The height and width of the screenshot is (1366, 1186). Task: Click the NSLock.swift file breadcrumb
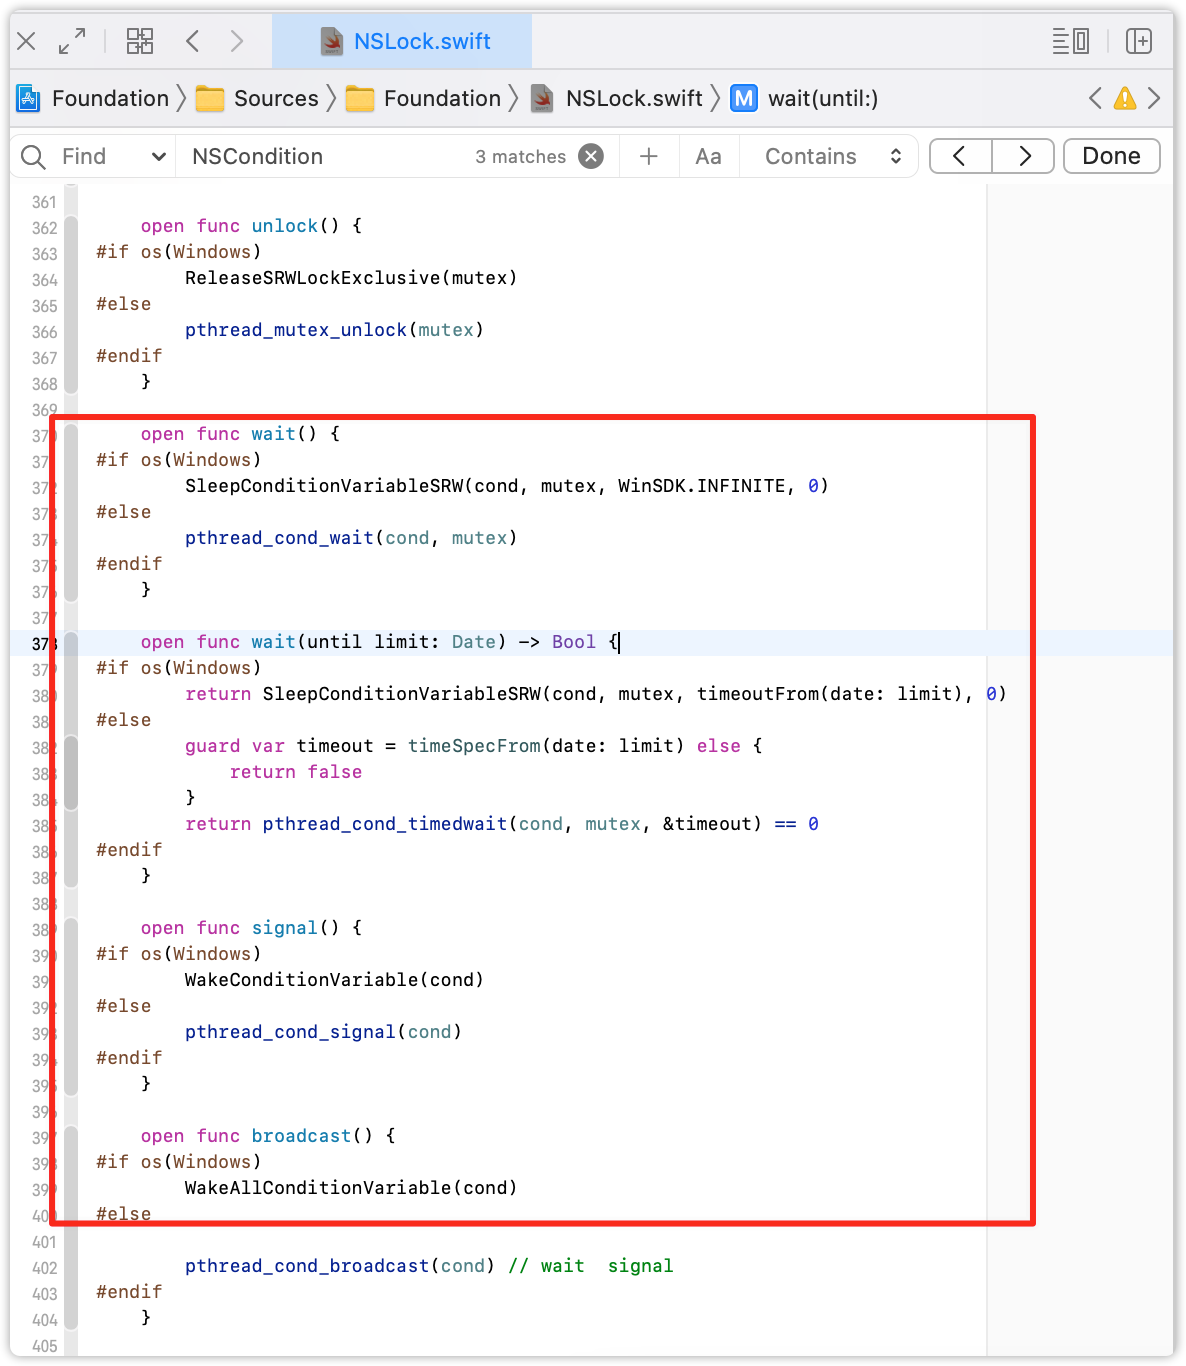click(634, 98)
